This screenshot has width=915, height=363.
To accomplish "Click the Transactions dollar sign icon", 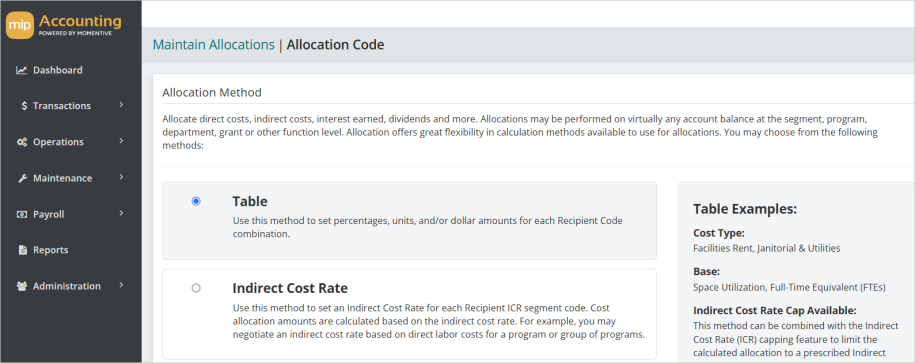I will 24,106.
